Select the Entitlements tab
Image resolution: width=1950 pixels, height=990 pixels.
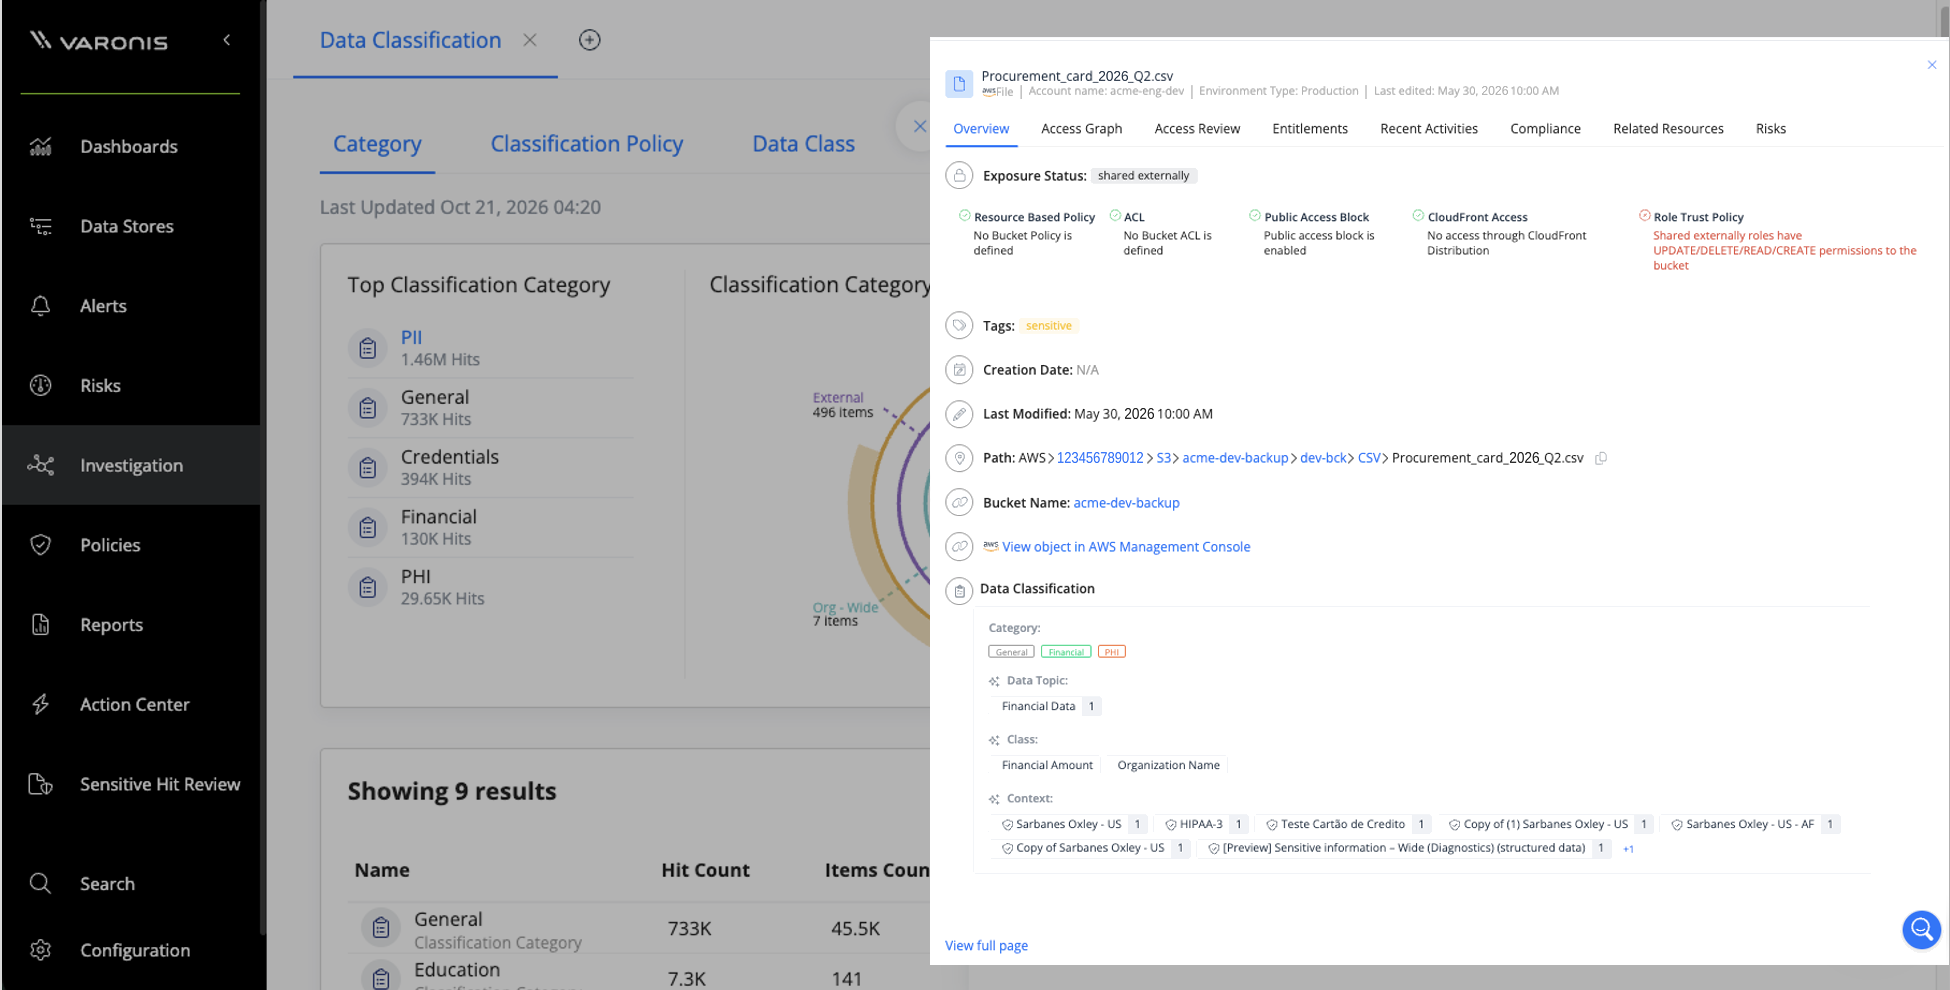point(1310,129)
